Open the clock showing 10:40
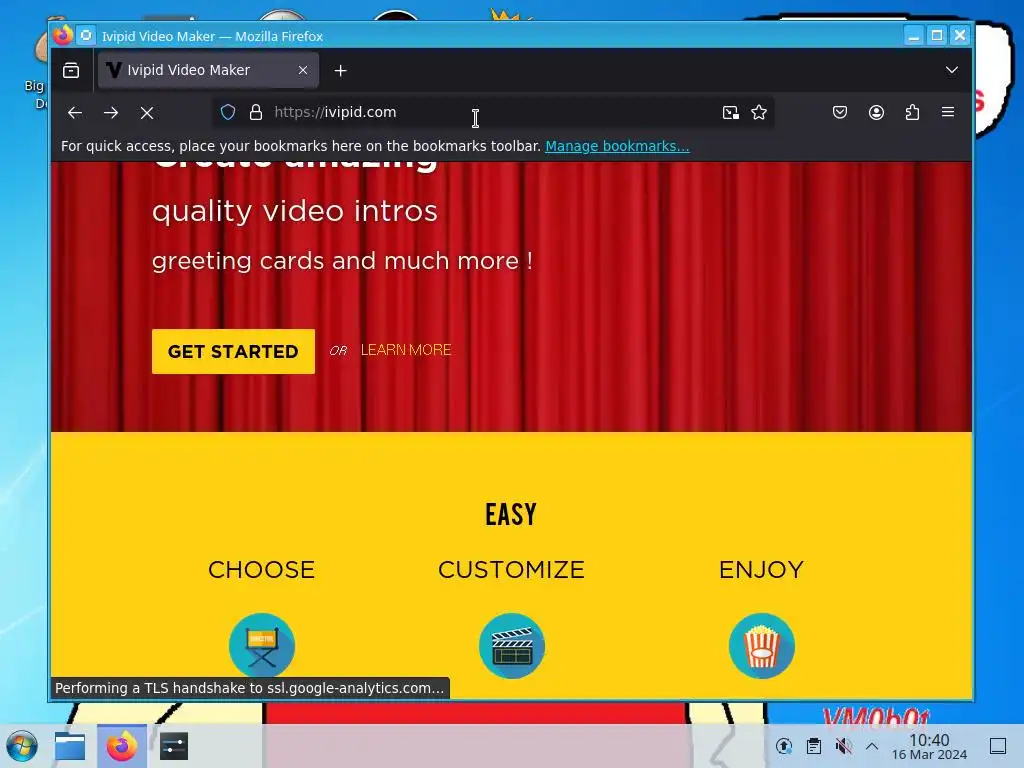The height and width of the screenshot is (768, 1024). pos(929,746)
